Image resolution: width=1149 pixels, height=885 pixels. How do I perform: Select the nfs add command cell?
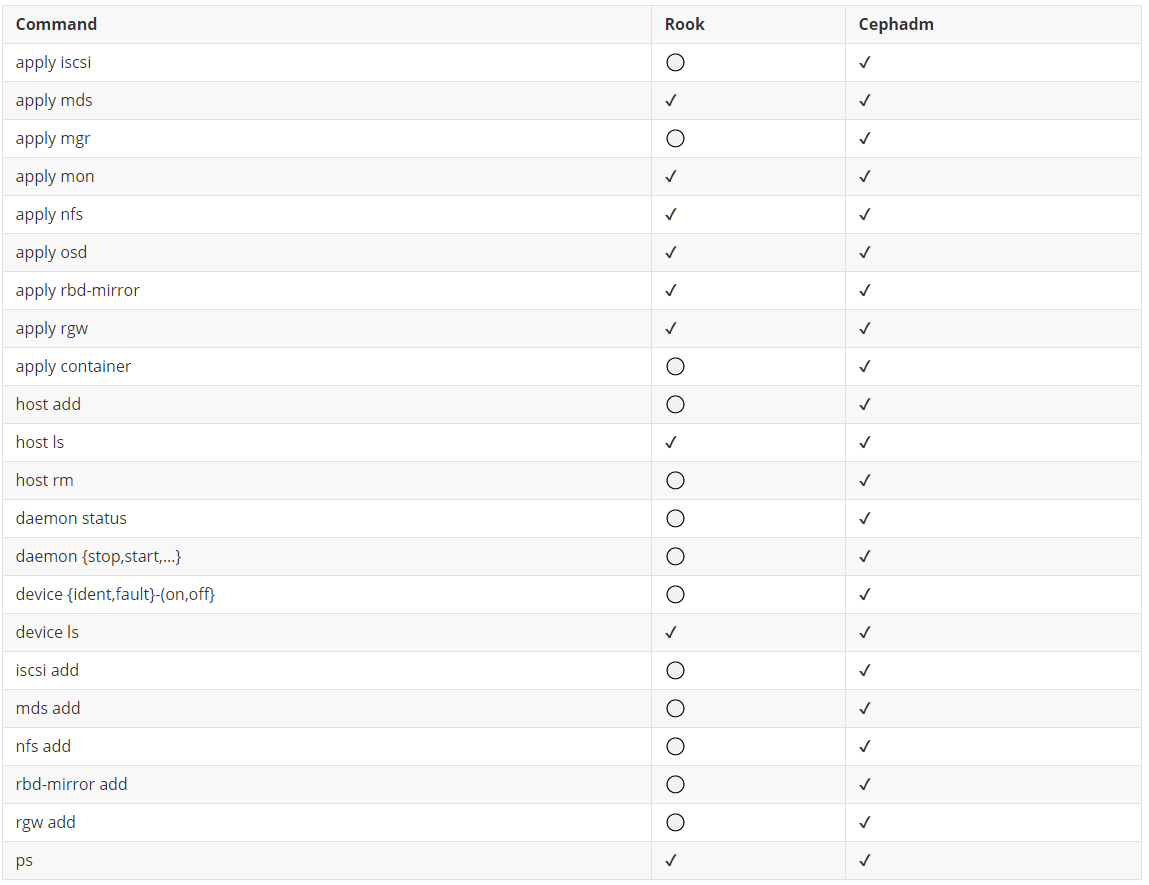327,747
